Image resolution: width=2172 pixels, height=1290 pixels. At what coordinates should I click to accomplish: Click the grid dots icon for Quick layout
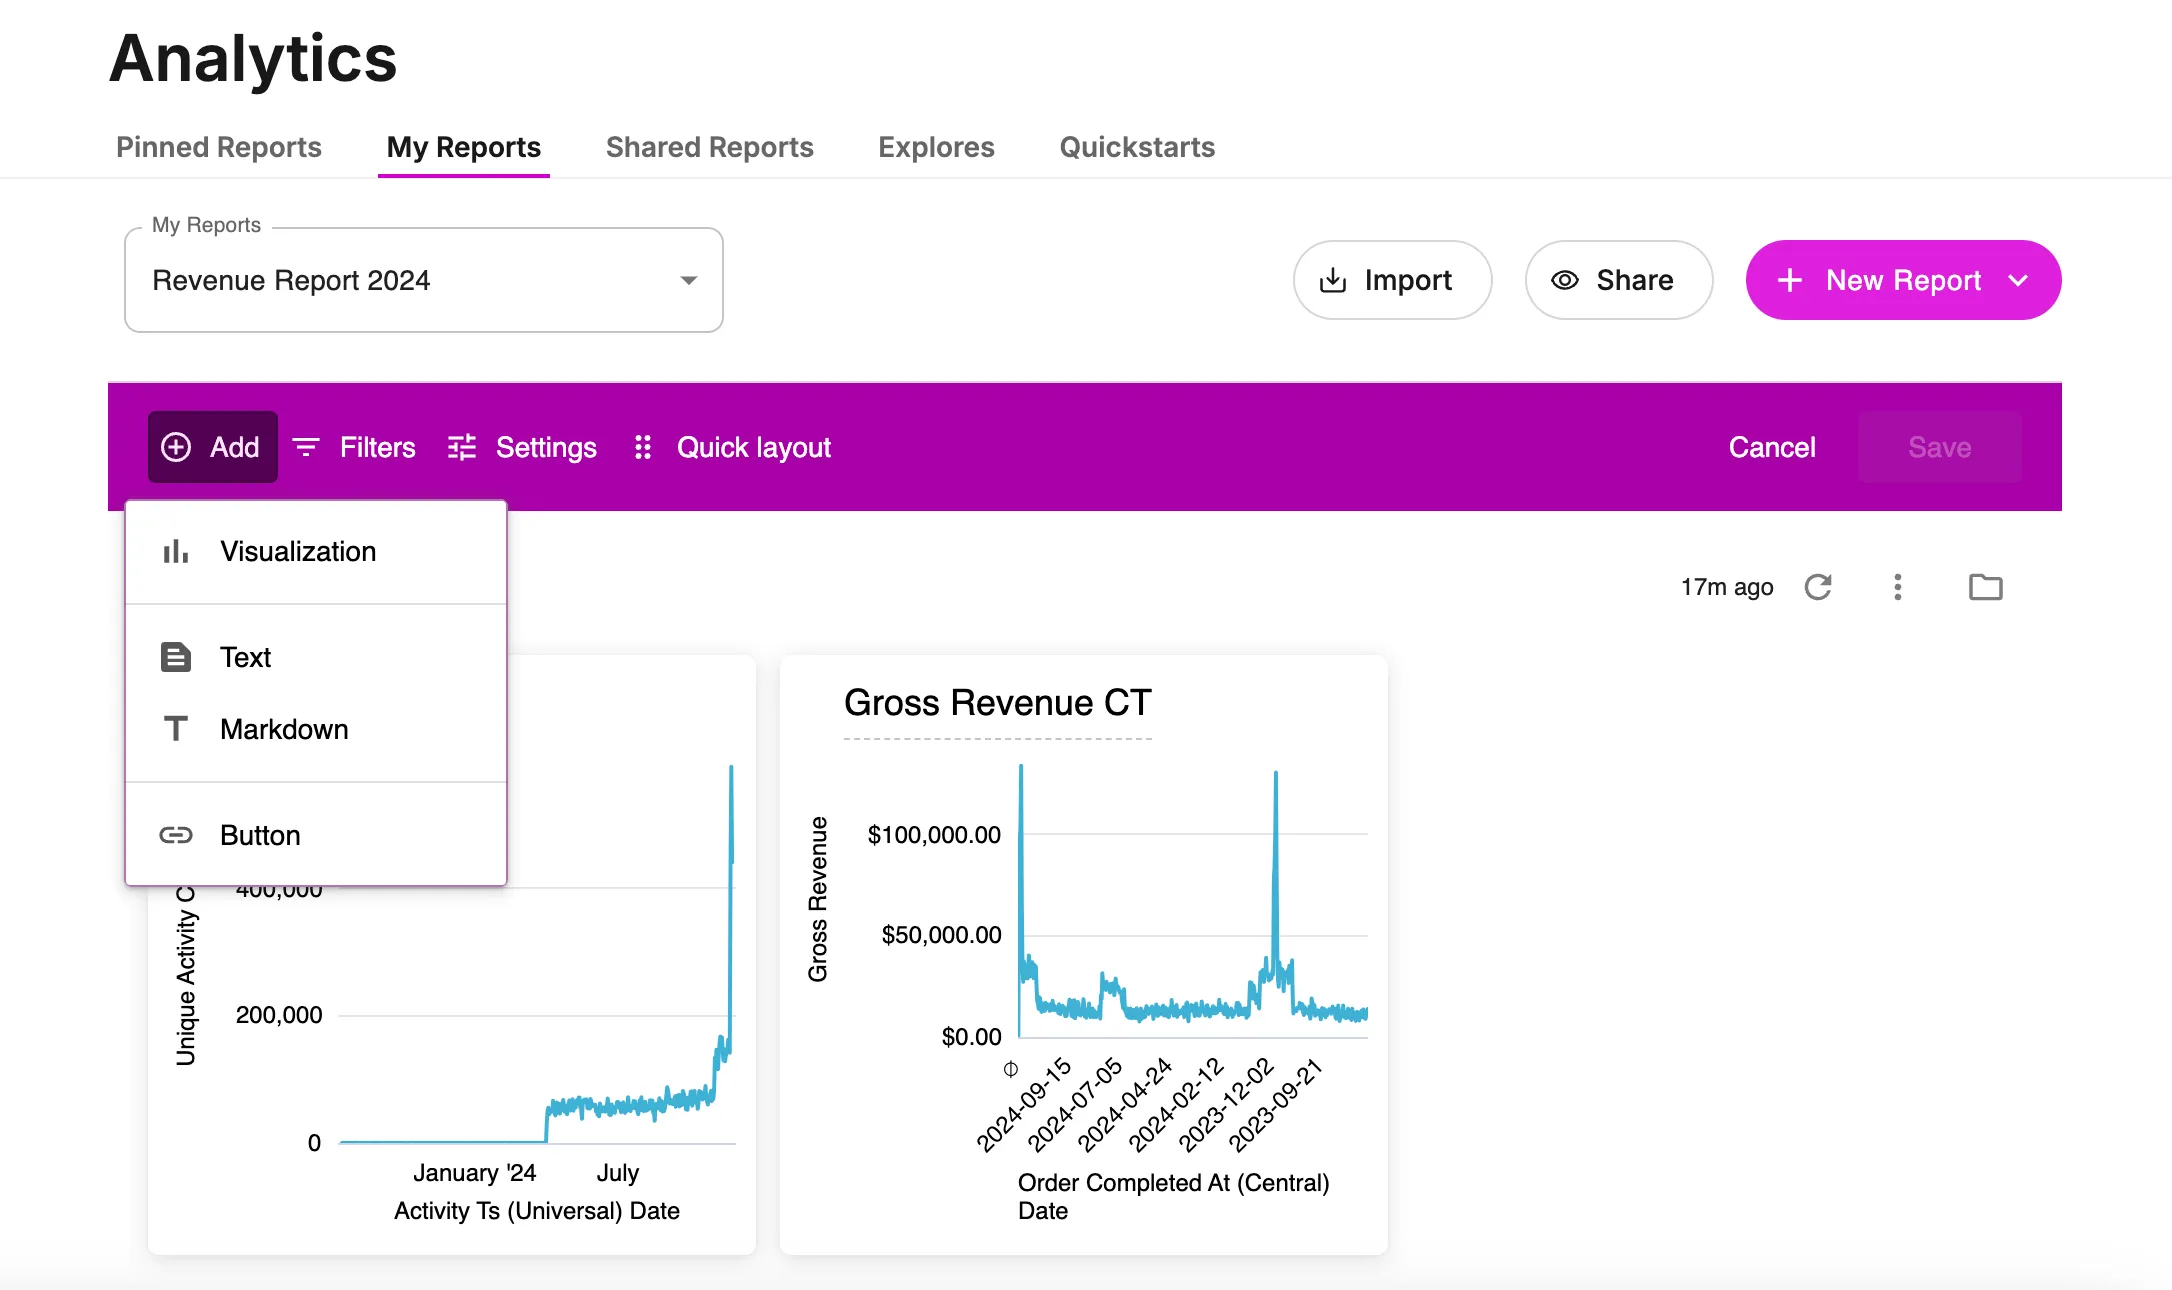643,447
